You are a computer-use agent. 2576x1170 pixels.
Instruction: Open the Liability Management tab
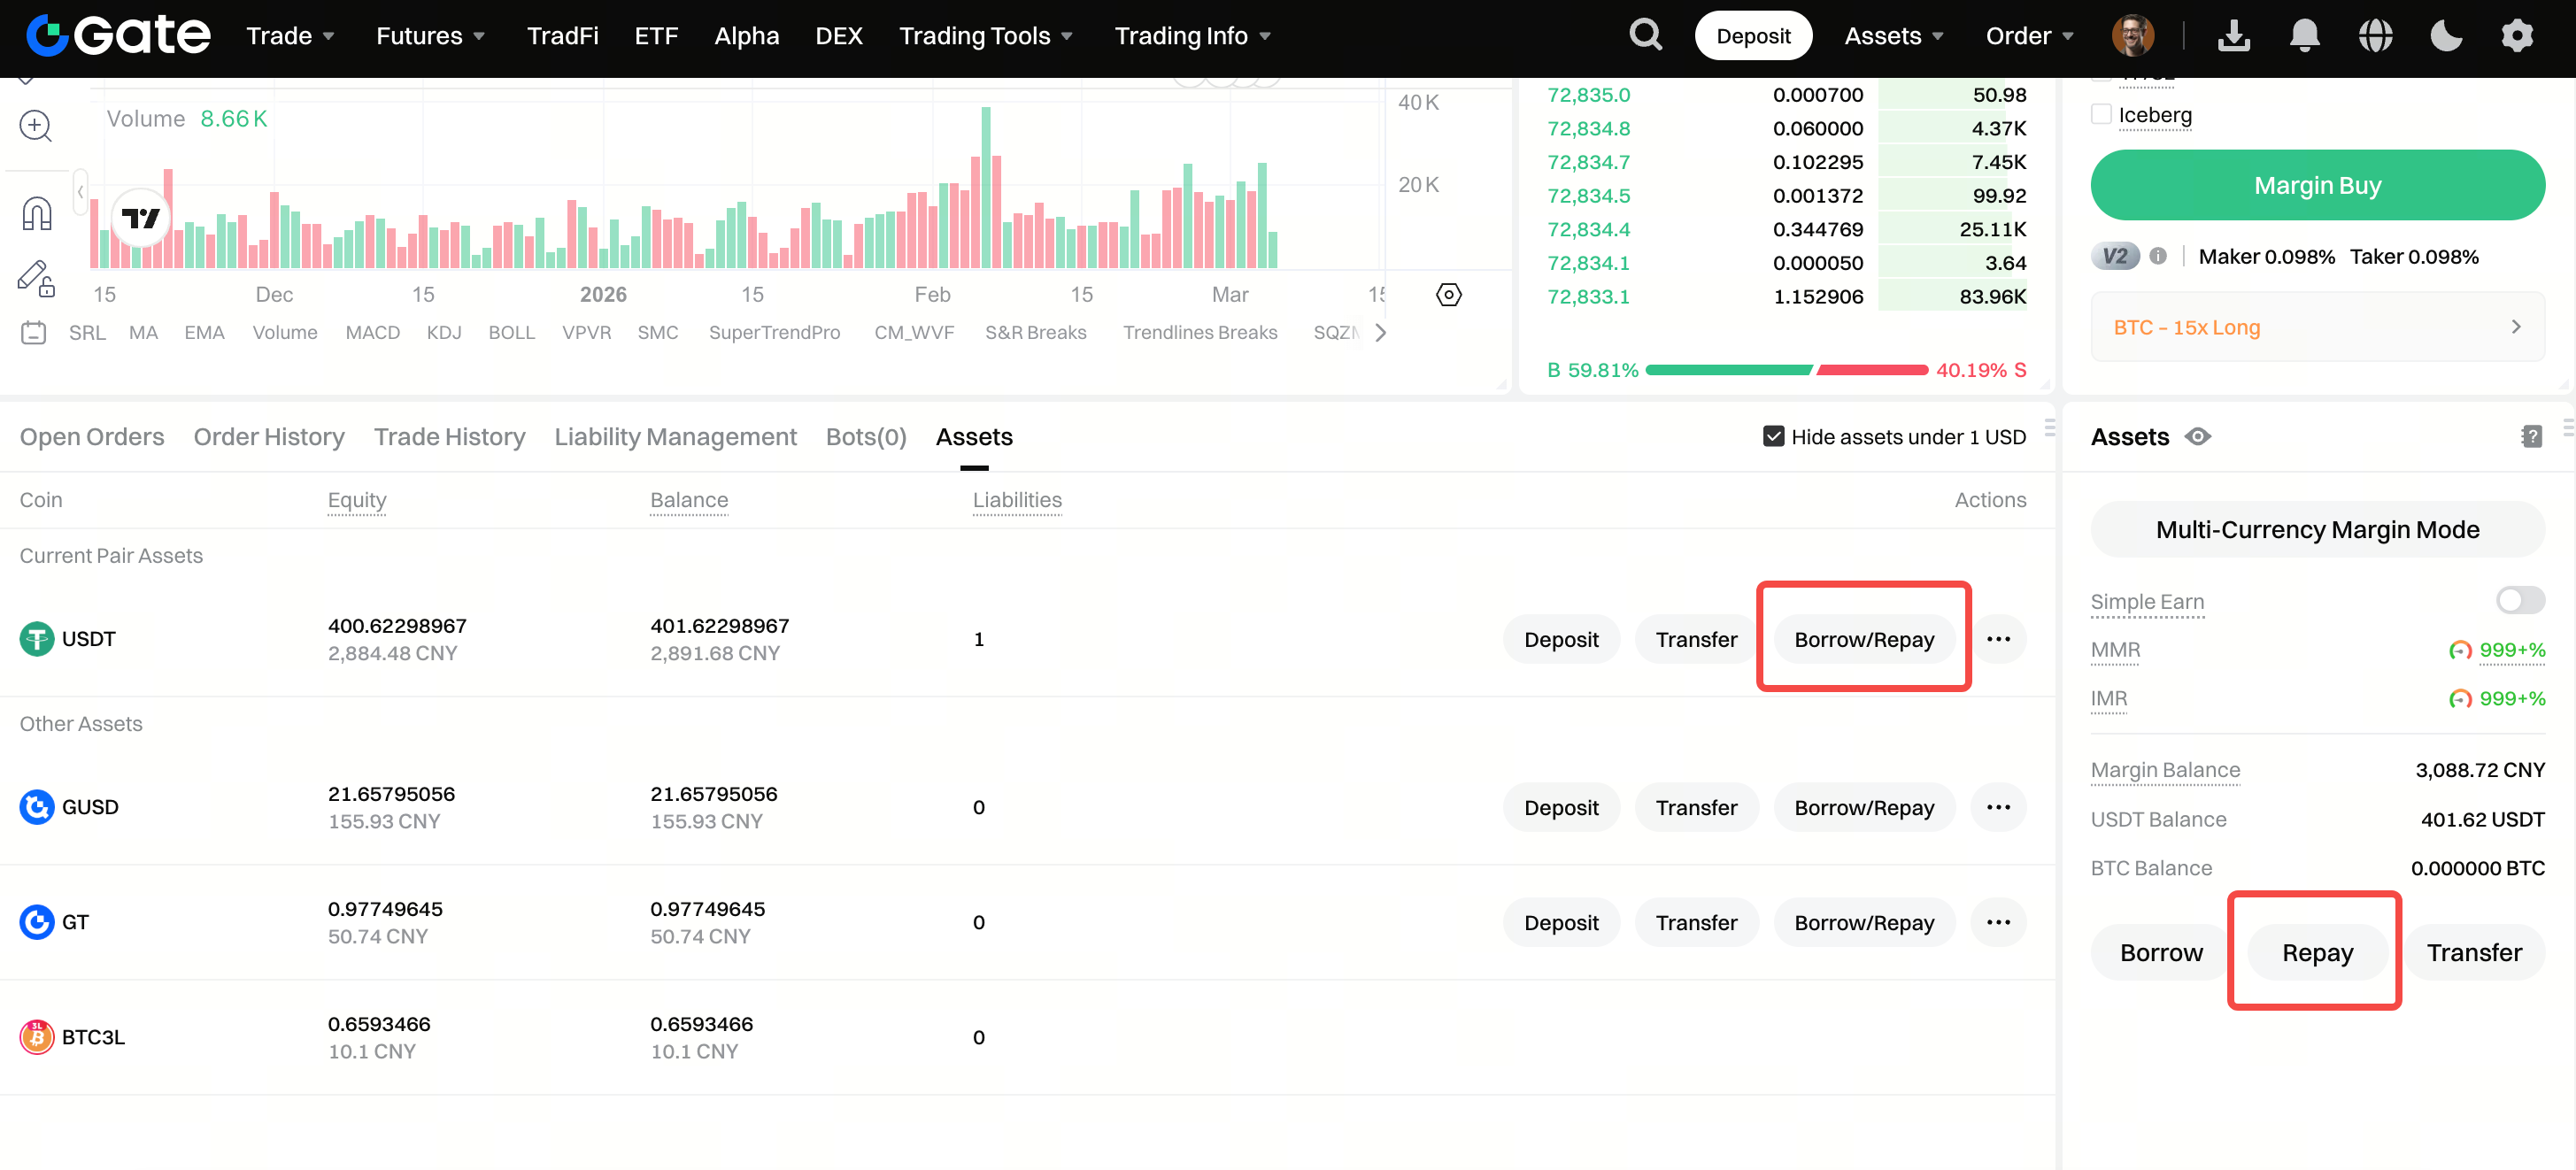[675, 437]
